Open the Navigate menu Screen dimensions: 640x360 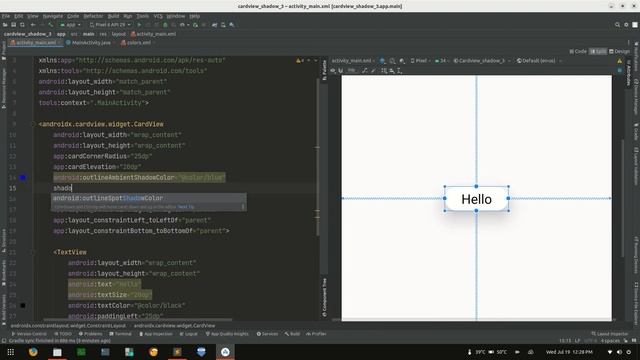pyautogui.click(x=53, y=16)
